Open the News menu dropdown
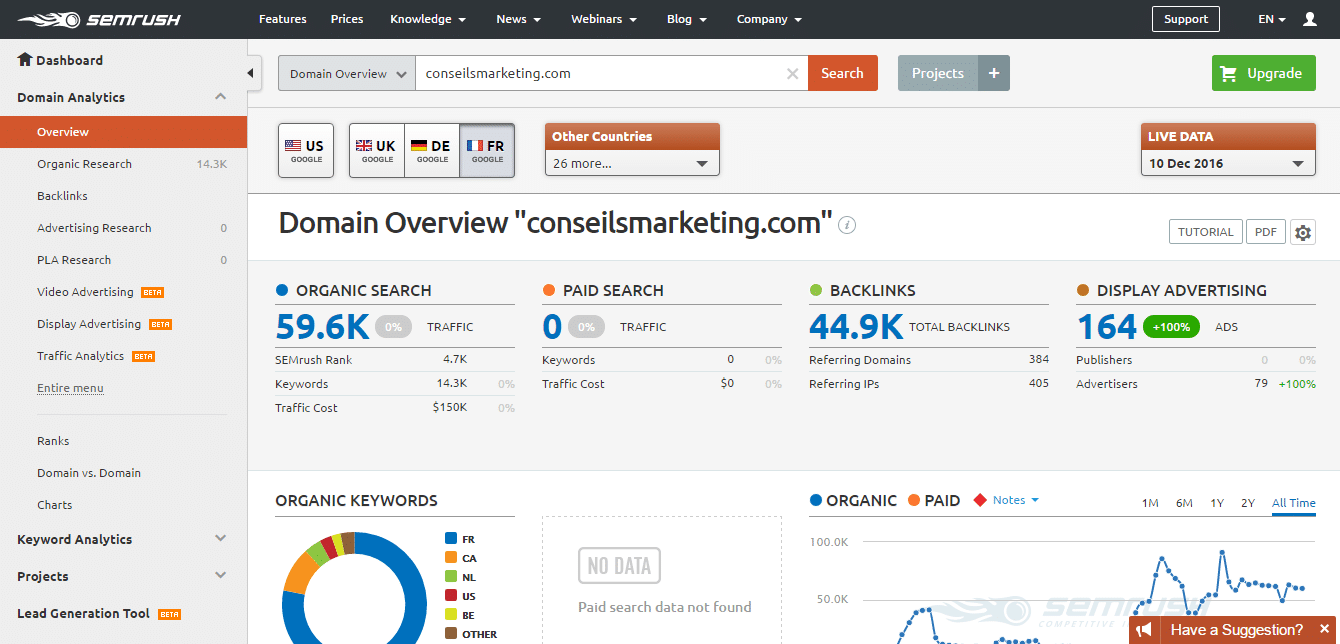1340x644 pixels. pos(518,19)
